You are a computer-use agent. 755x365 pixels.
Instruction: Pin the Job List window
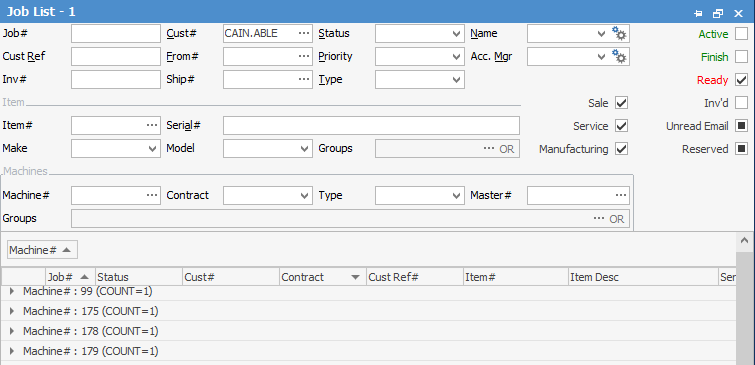coord(698,13)
